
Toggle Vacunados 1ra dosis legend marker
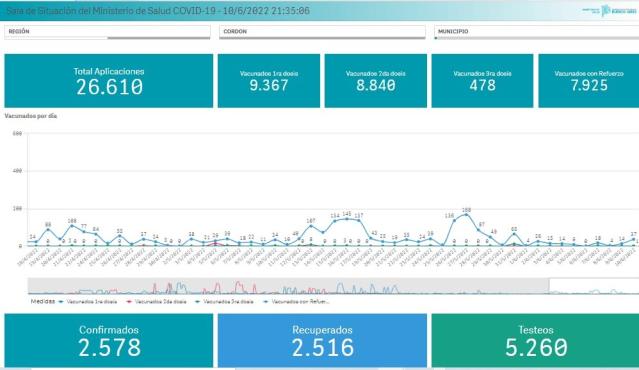click(61, 302)
